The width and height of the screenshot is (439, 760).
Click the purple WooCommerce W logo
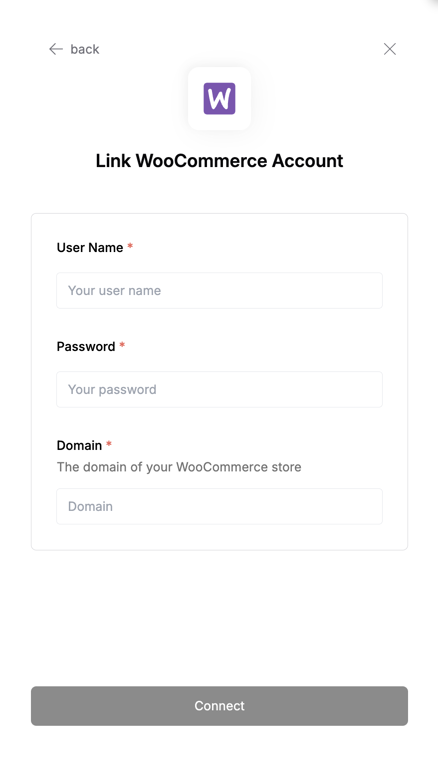(220, 98)
